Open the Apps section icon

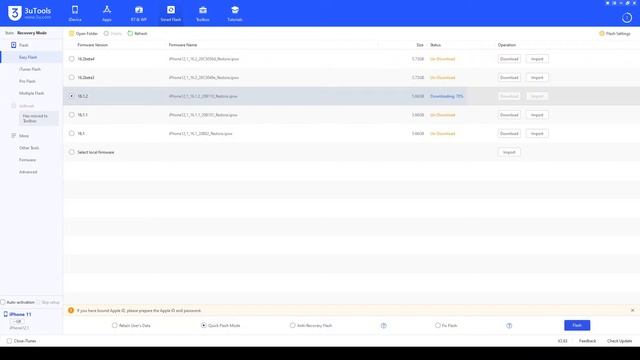click(x=107, y=10)
